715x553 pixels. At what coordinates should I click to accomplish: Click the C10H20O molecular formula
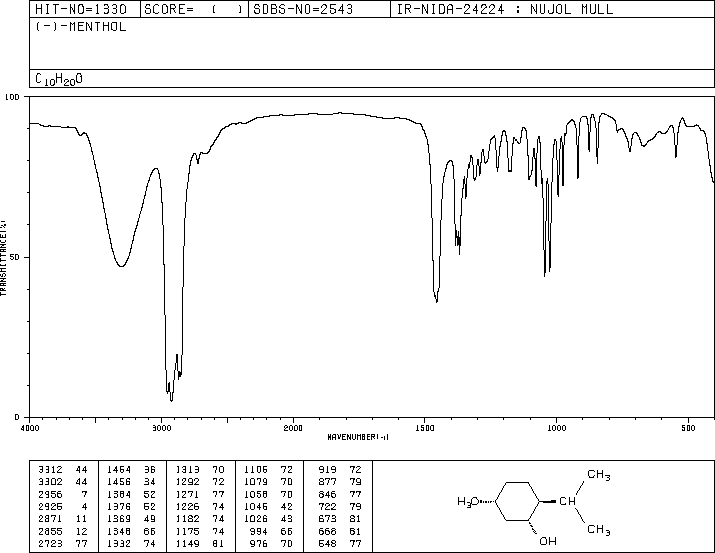(59, 79)
